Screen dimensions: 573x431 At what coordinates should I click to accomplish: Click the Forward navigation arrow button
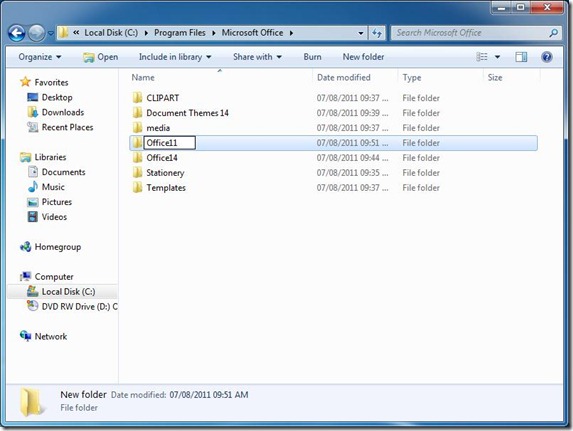click(37, 33)
